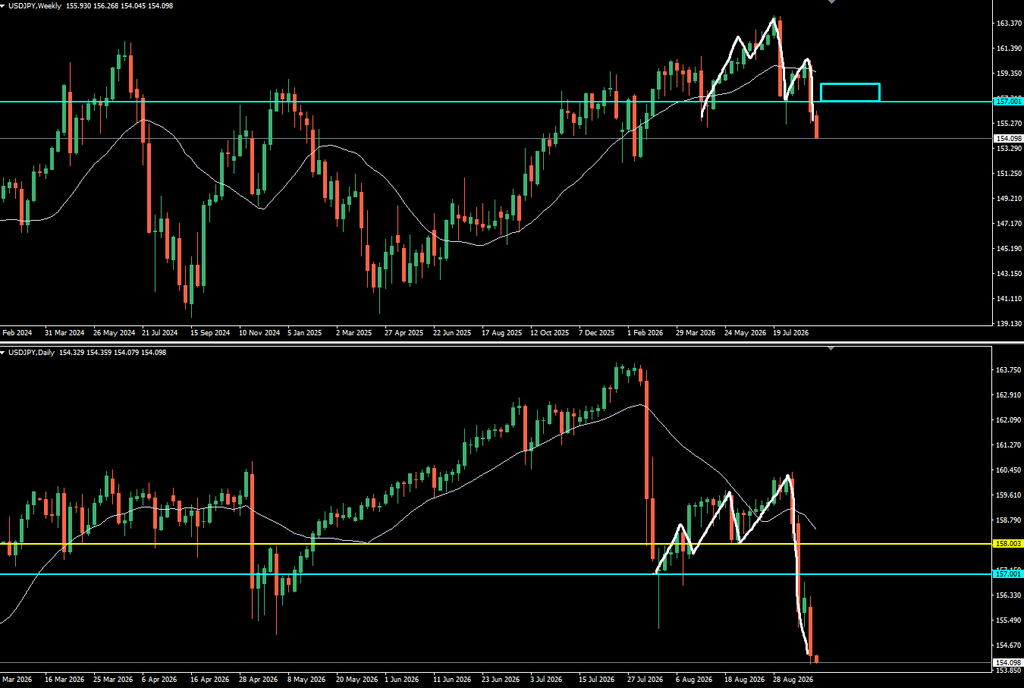
Task: Click the 154.098 price label on daily axis
Action: pos(1008,663)
